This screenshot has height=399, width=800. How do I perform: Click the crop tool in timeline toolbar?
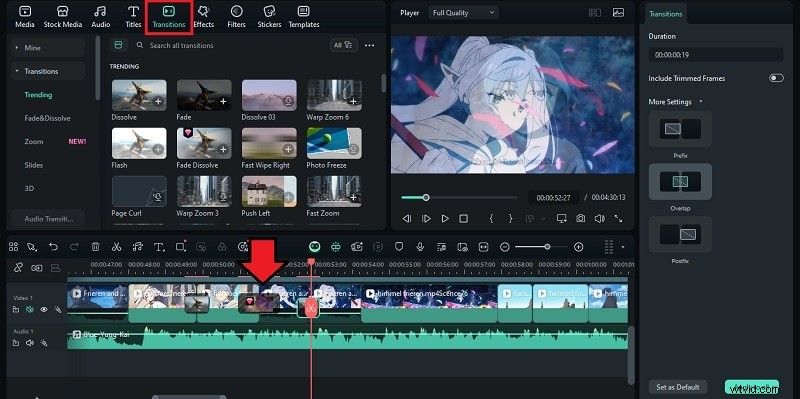(180, 247)
